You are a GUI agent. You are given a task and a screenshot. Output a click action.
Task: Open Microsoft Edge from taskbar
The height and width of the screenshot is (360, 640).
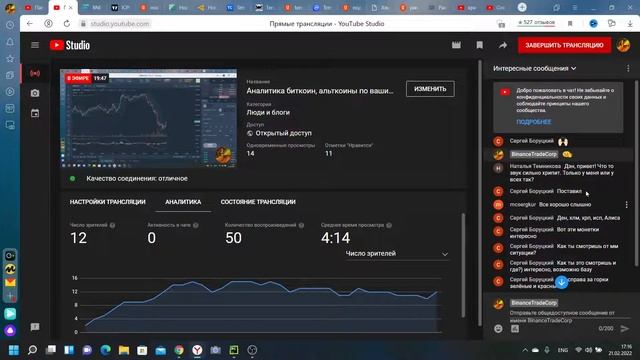tap(105, 350)
